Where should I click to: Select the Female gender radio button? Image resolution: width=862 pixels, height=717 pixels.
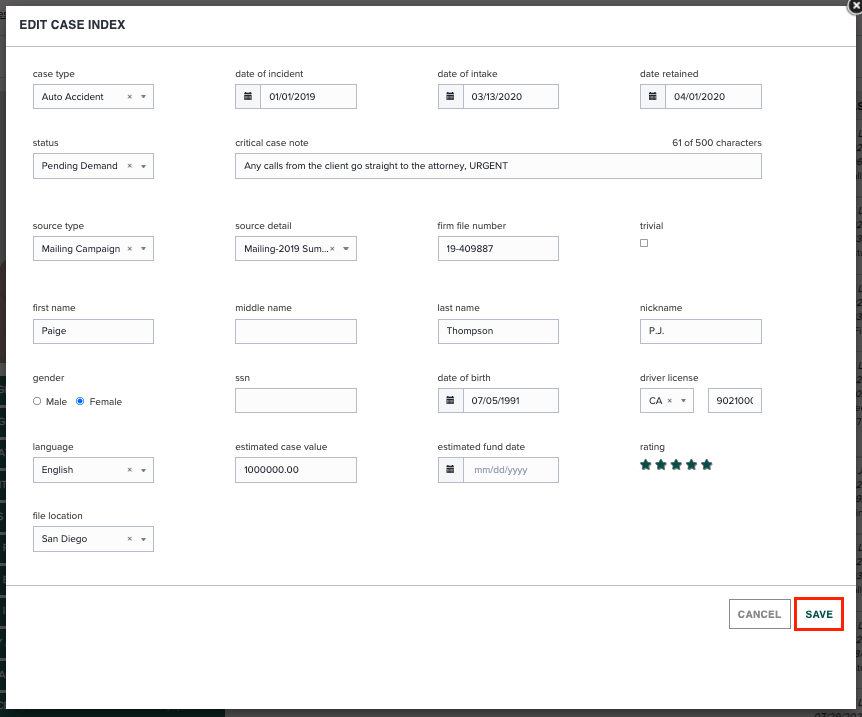coord(80,401)
